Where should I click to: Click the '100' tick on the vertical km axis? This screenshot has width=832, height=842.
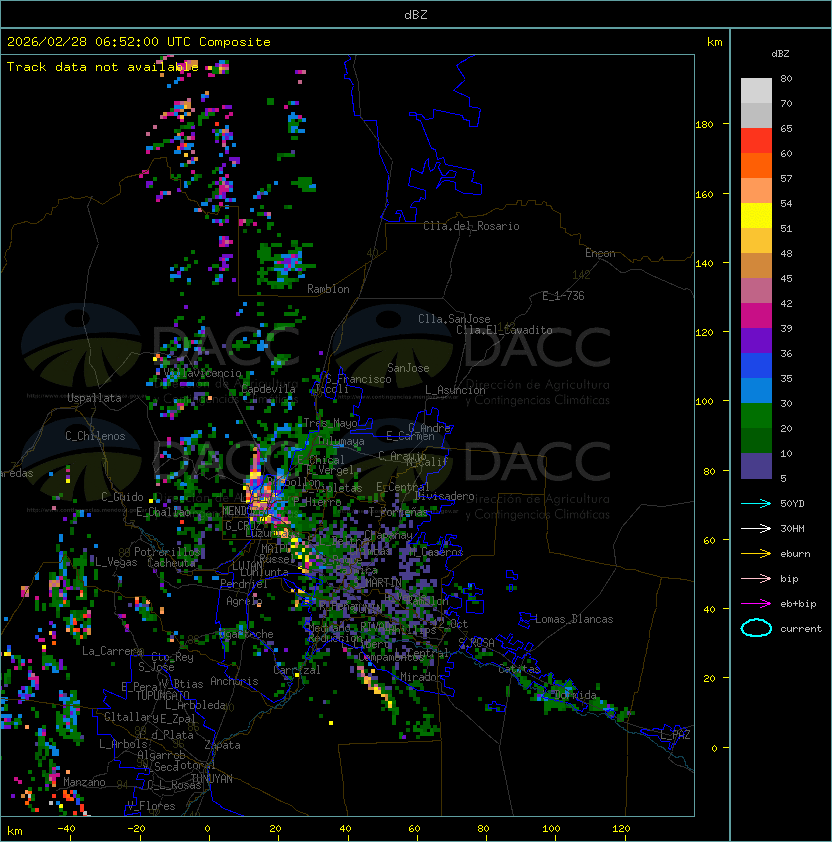[x=704, y=402]
